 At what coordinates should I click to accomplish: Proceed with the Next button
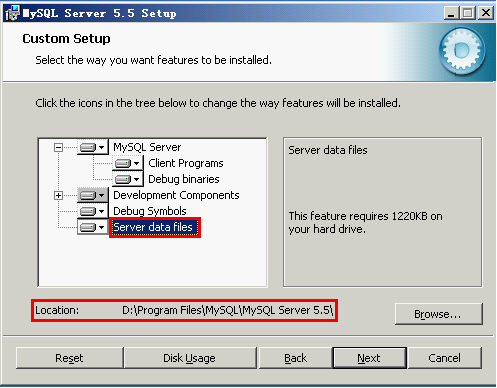click(x=369, y=358)
